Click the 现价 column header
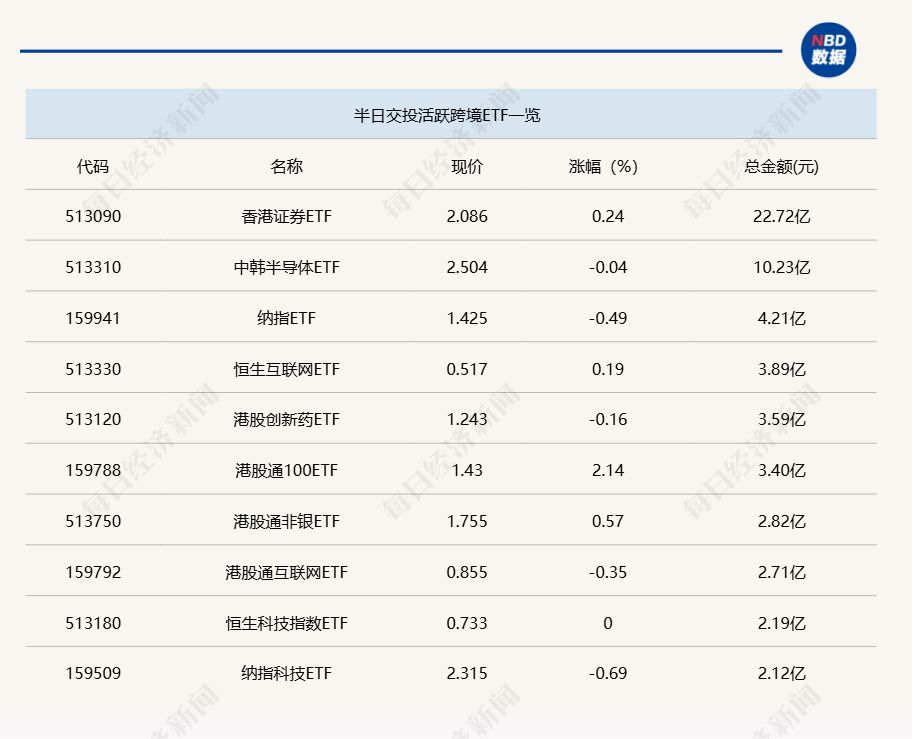This screenshot has width=912, height=739. coord(467,167)
